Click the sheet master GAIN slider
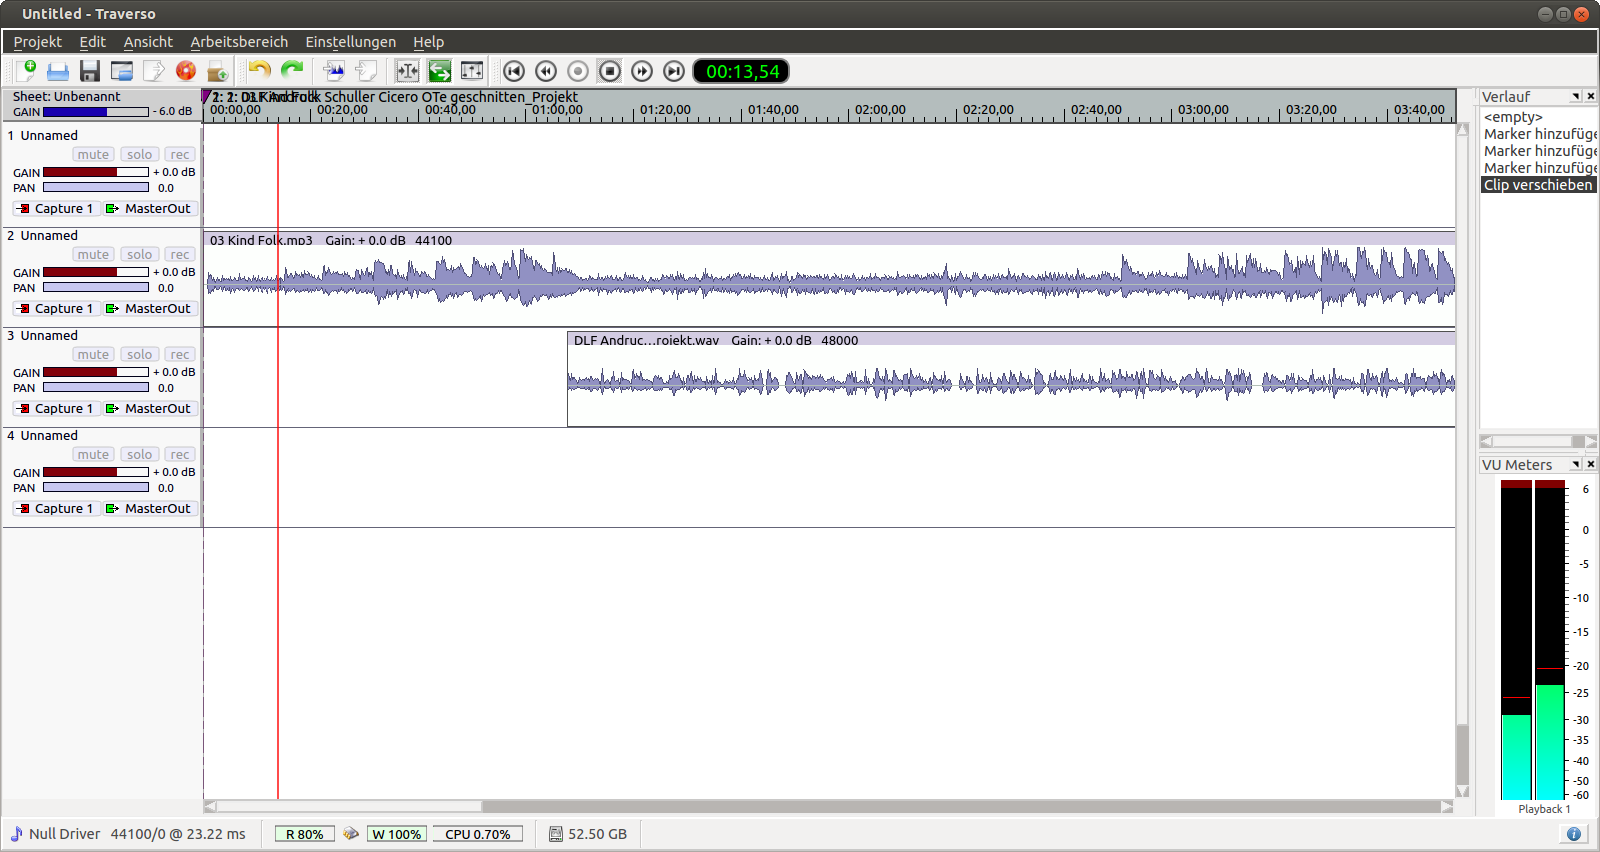Screen dimensions: 1600x852 click(x=95, y=112)
